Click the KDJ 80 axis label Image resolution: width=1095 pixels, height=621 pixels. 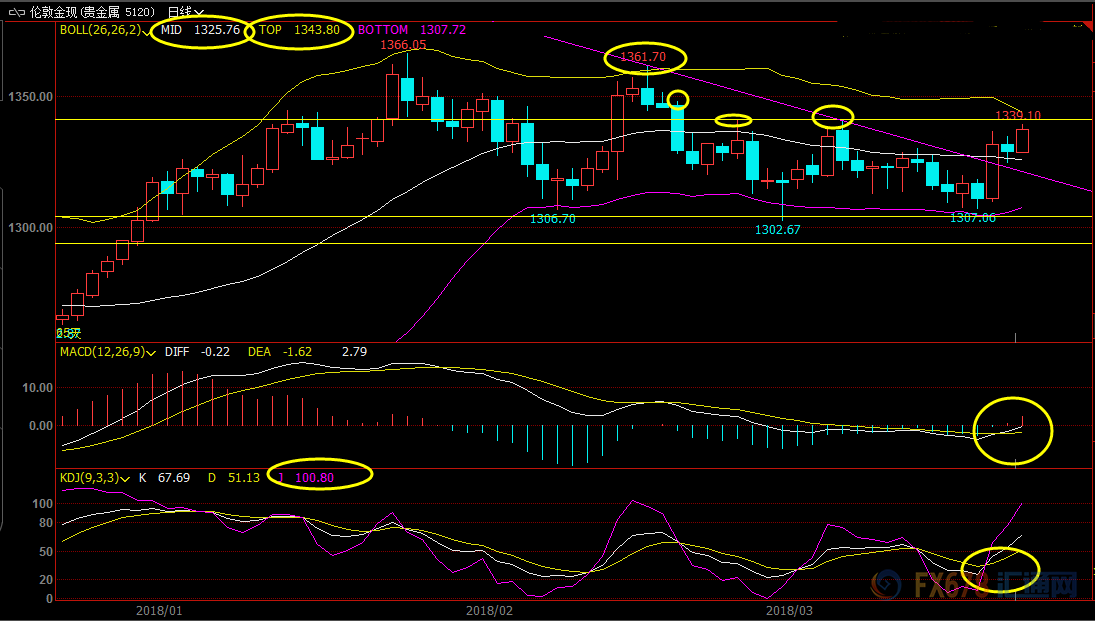tap(46, 523)
